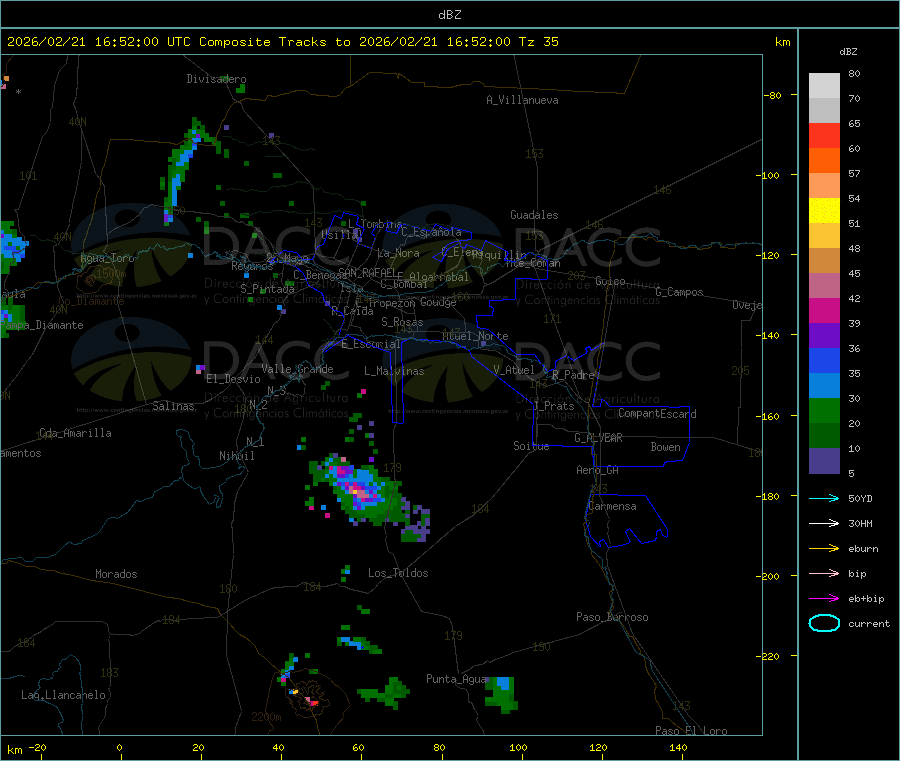Click the A_Villanueva map label
This screenshot has height=761, width=900.
click(522, 100)
